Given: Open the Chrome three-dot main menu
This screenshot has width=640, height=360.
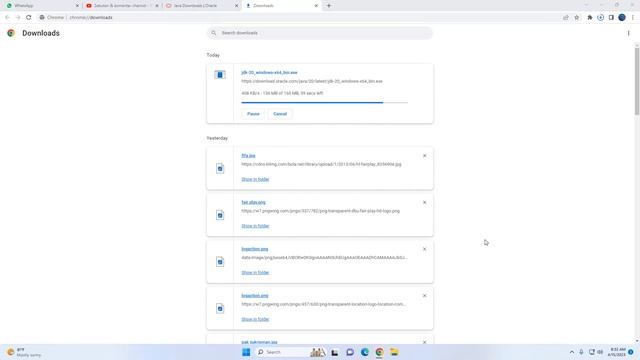Looking at the screenshot, I should (633, 18).
